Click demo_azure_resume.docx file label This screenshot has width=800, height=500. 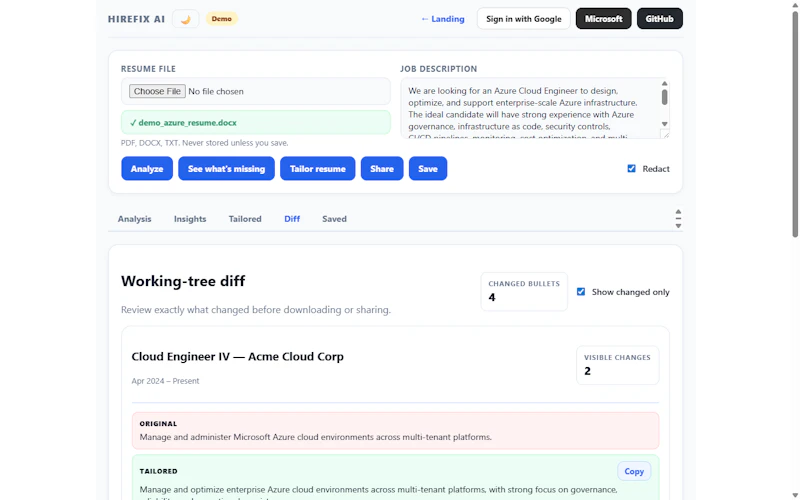(x=256, y=122)
